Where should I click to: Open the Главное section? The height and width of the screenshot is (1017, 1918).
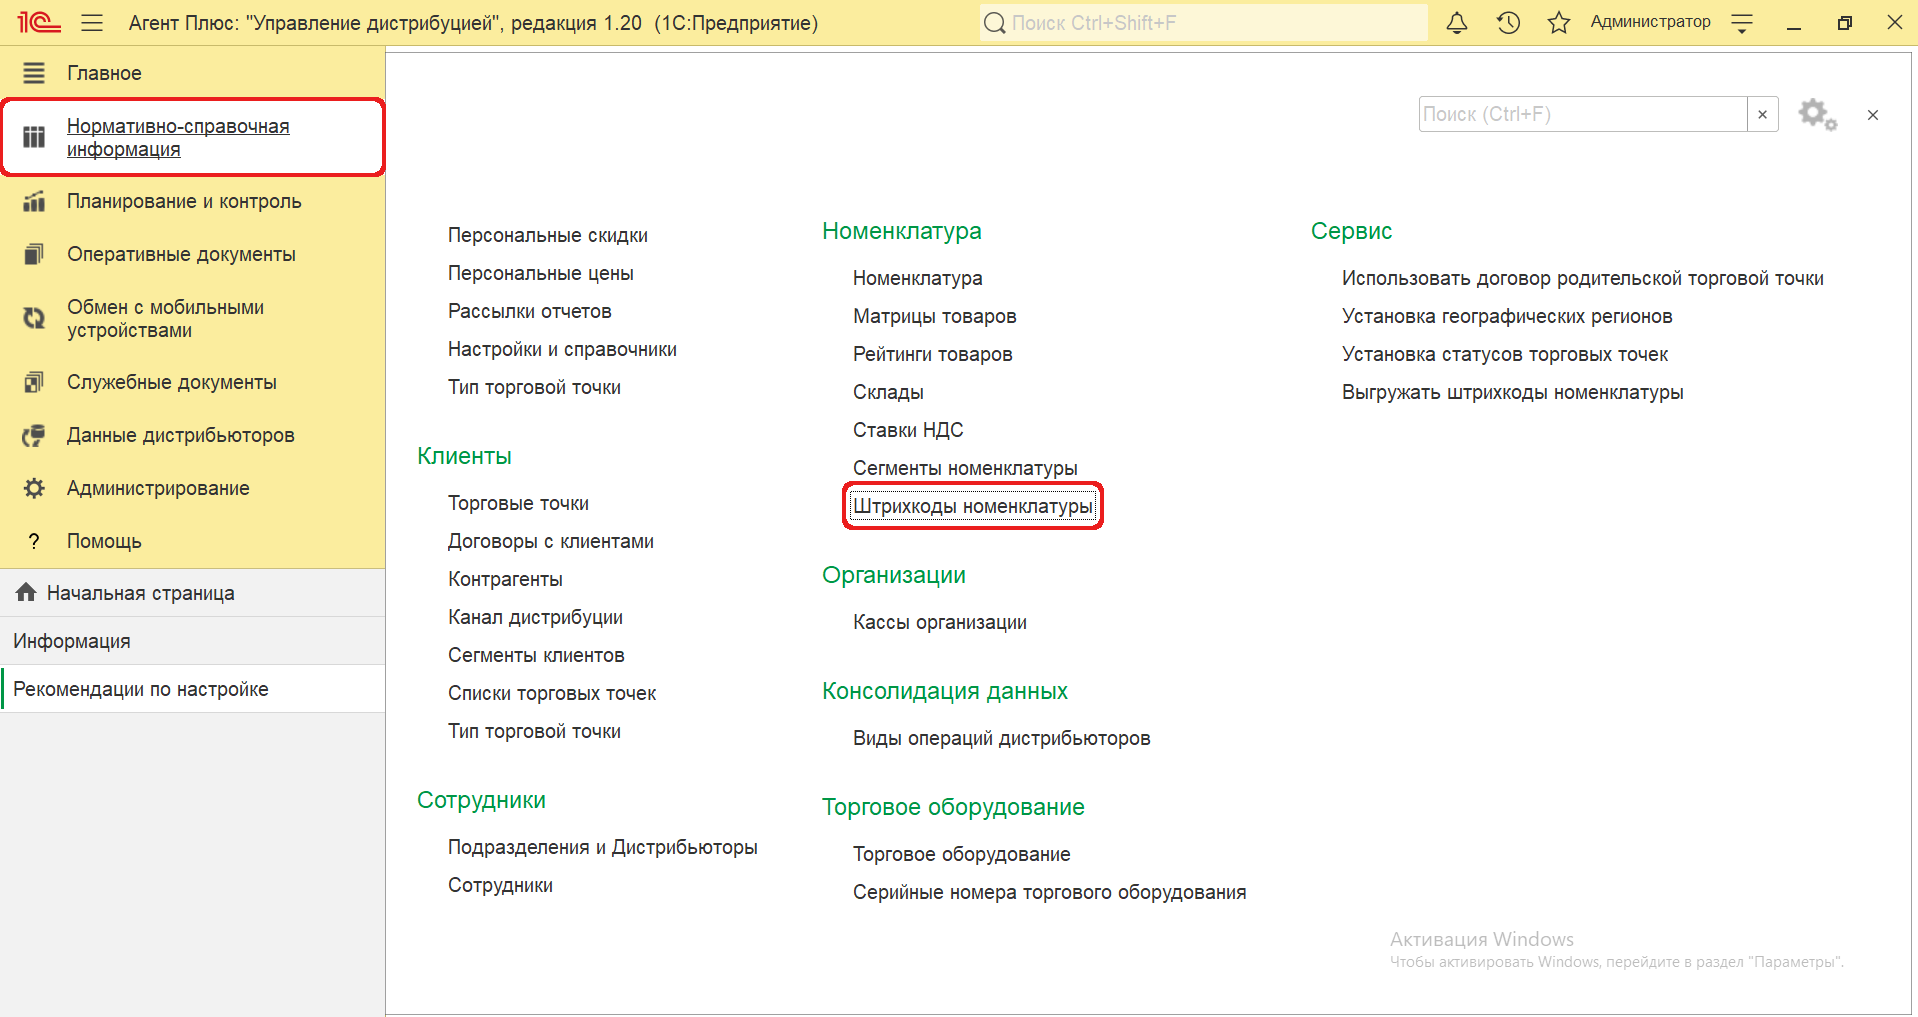click(104, 73)
